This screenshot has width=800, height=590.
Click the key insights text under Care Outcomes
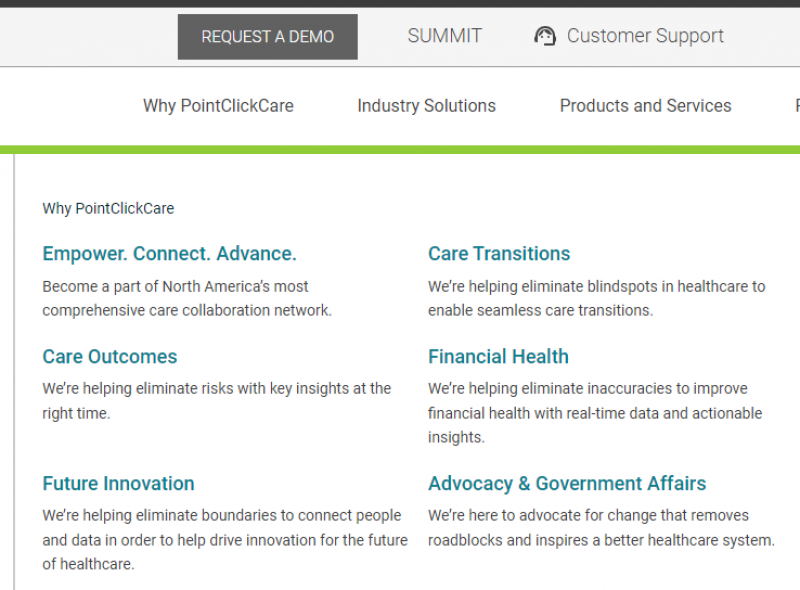click(216, 400)
